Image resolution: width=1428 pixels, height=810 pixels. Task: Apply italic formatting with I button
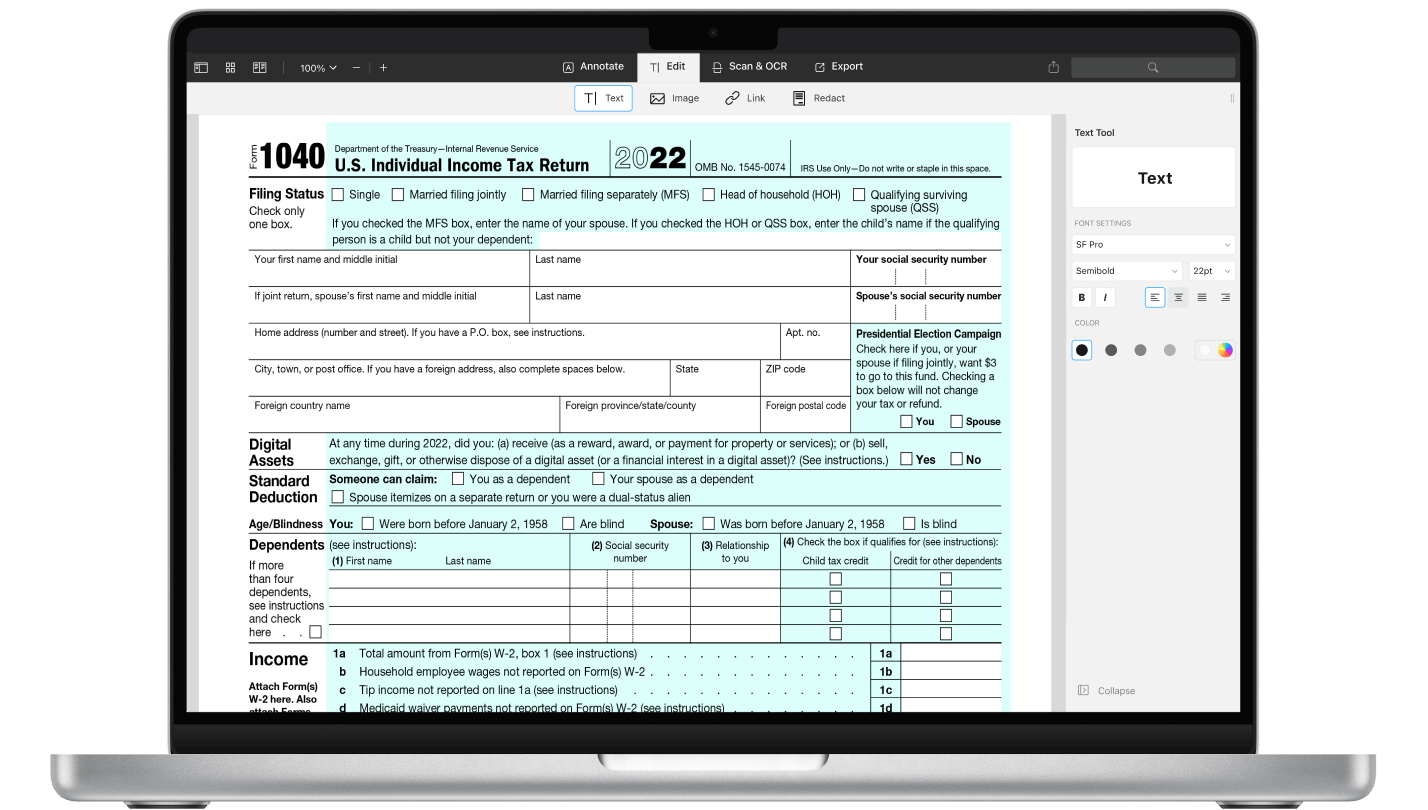(x=1104, y=297)
